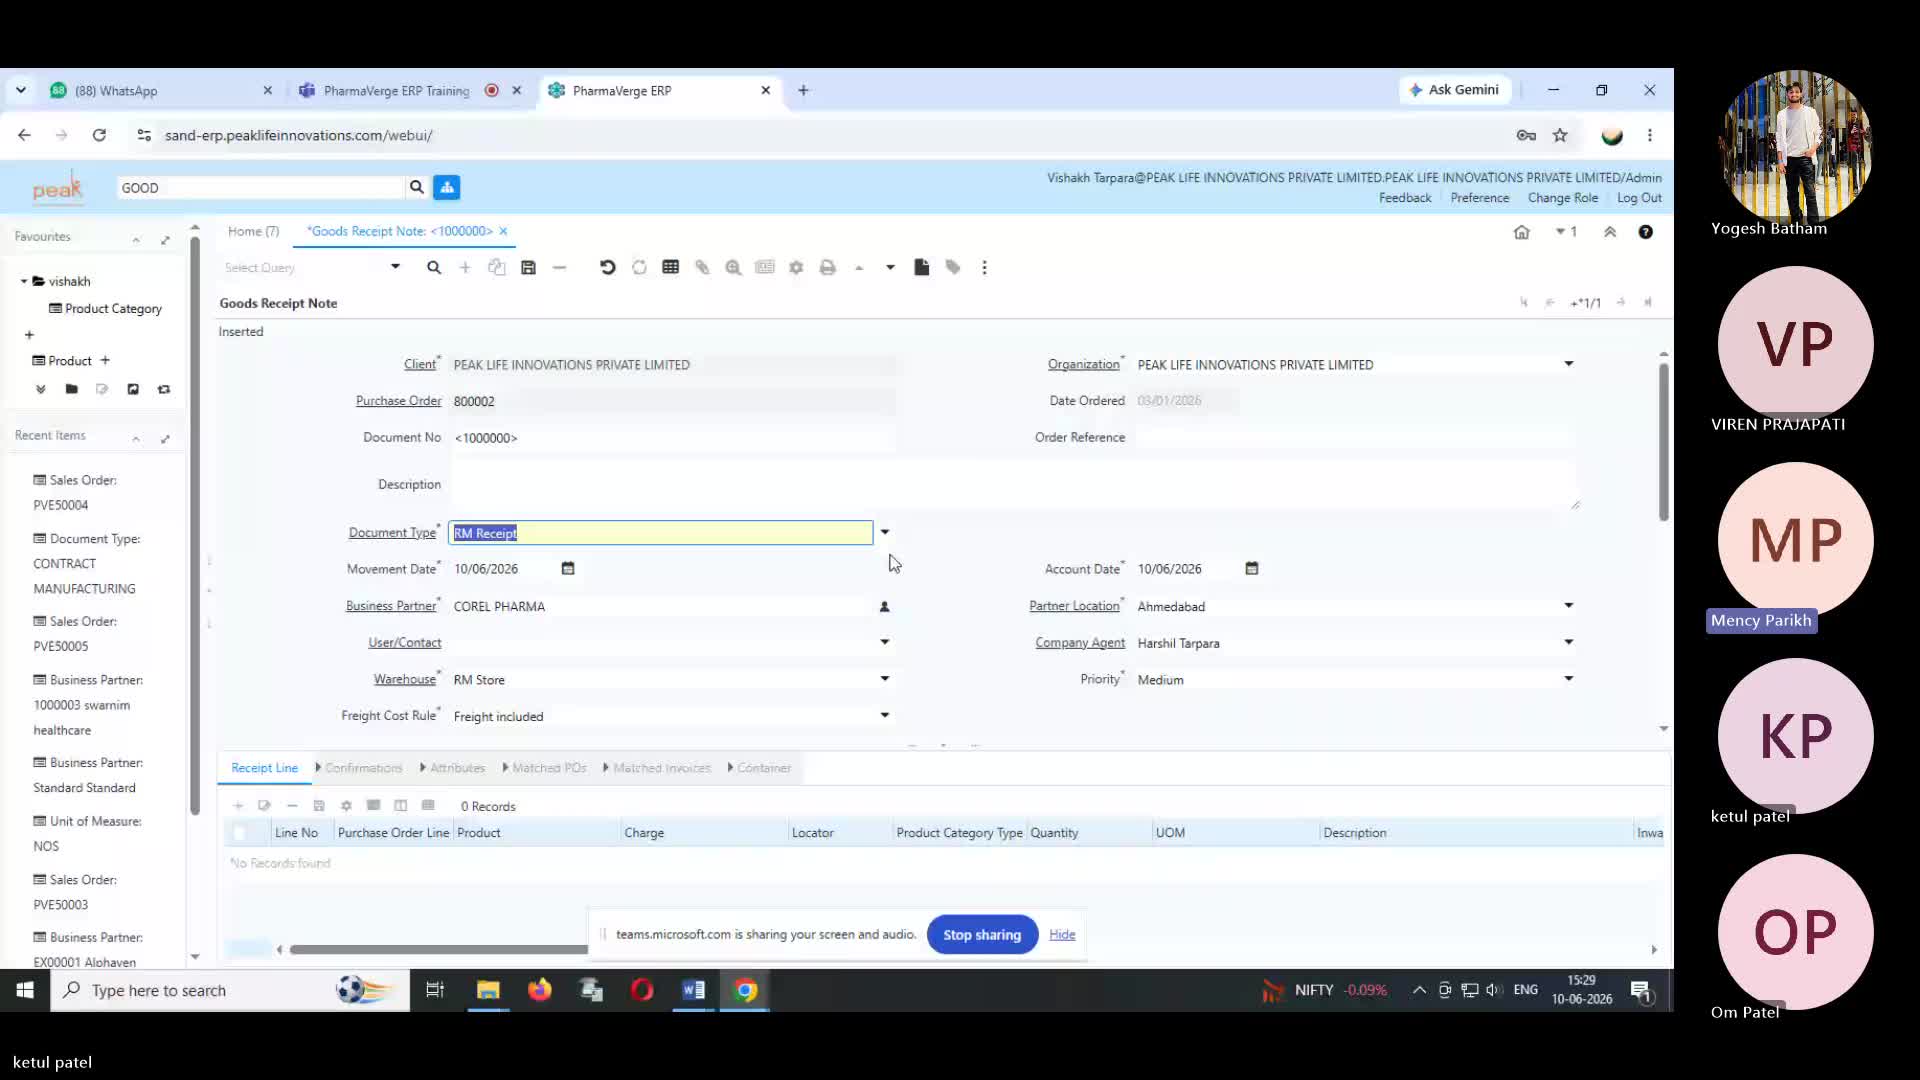Image resolution: width=1920 pixels, height=1080 pixels.
Task: Switch to the Attributes tab
Action: pyautogui.click(x=457, y=768)
